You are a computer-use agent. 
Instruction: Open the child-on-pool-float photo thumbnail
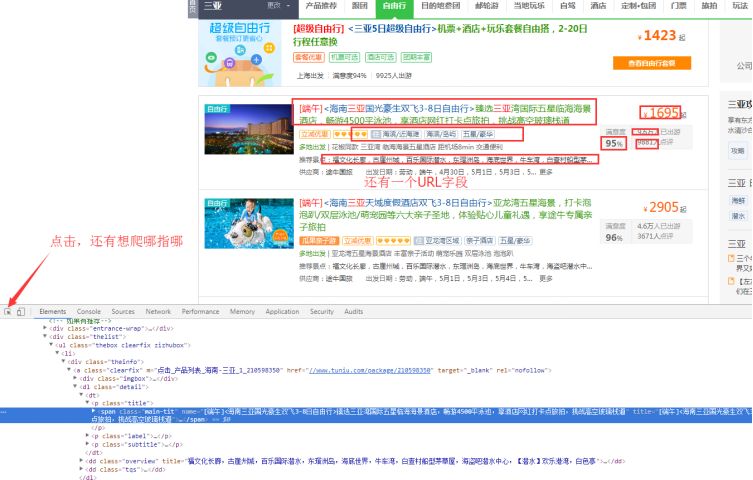[249, 223]
